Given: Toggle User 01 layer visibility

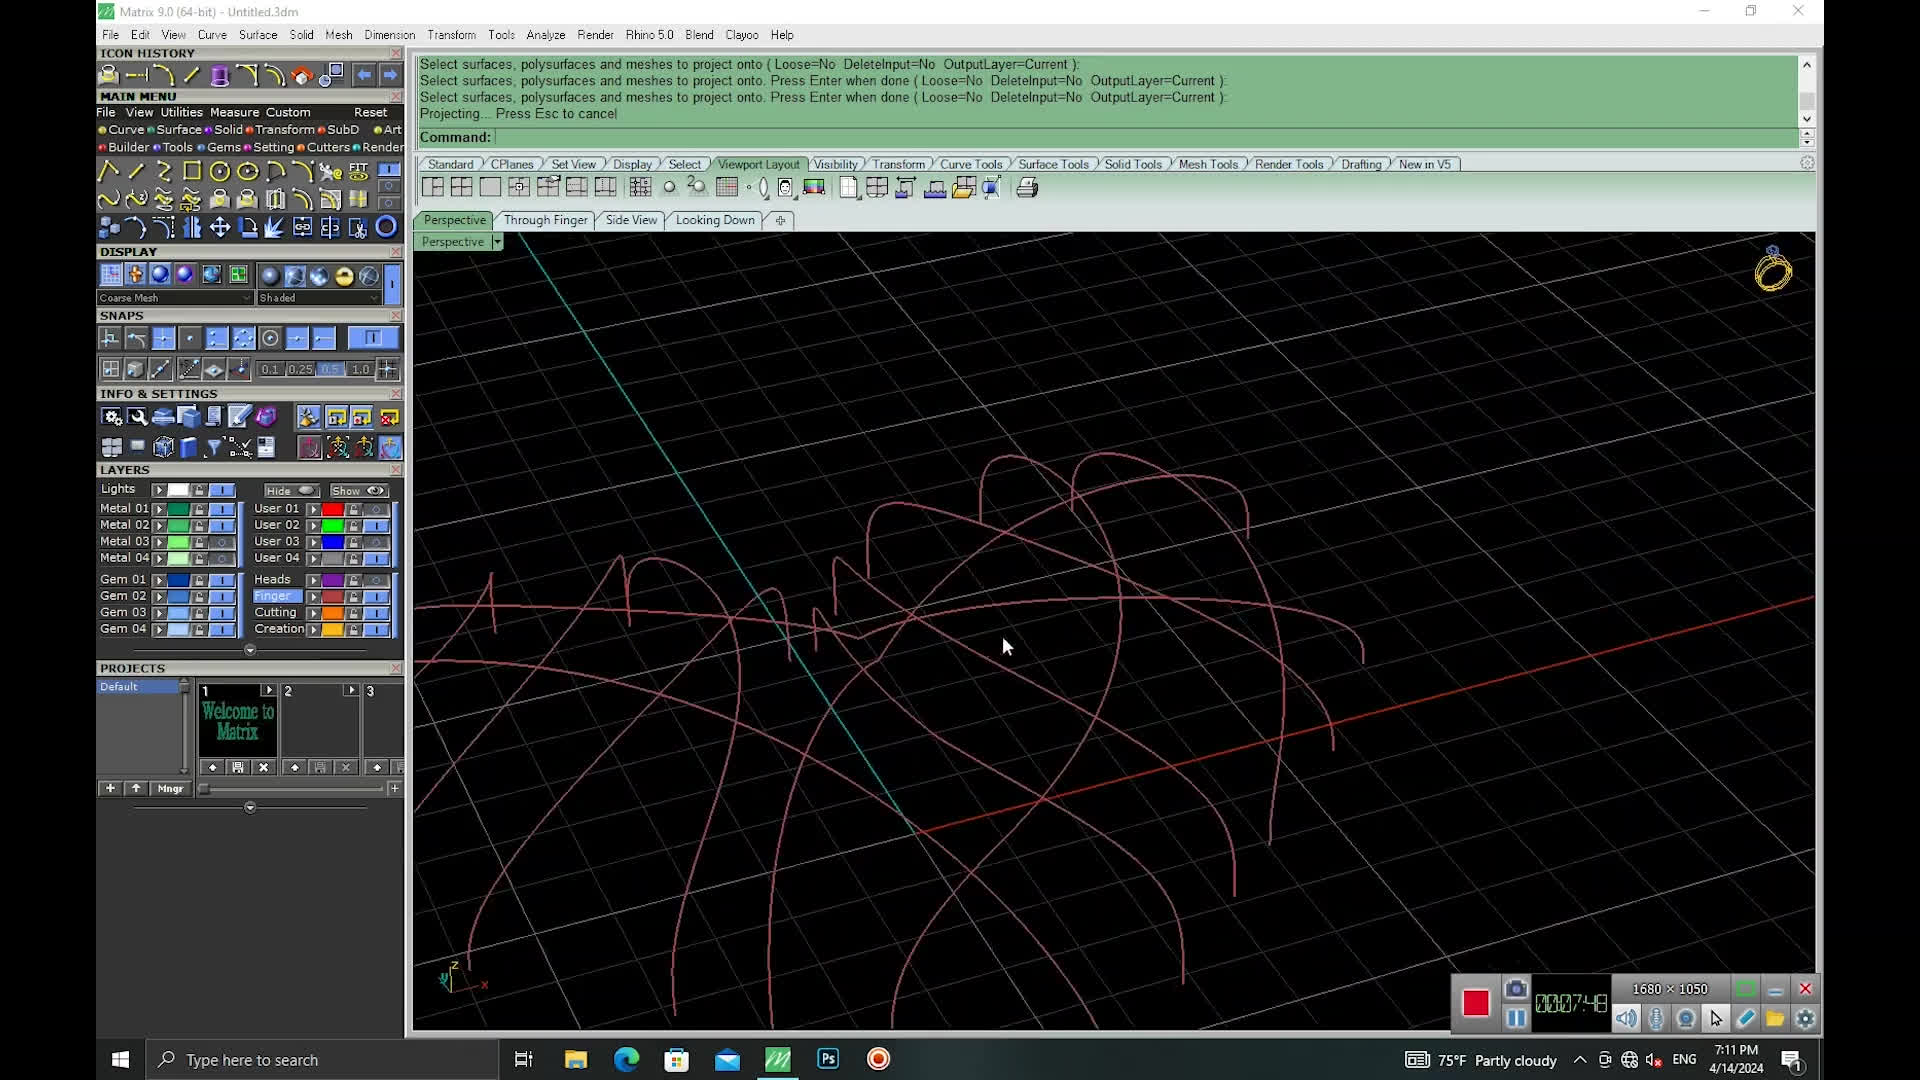Looking at the screenshot, I should click(377, 509).
